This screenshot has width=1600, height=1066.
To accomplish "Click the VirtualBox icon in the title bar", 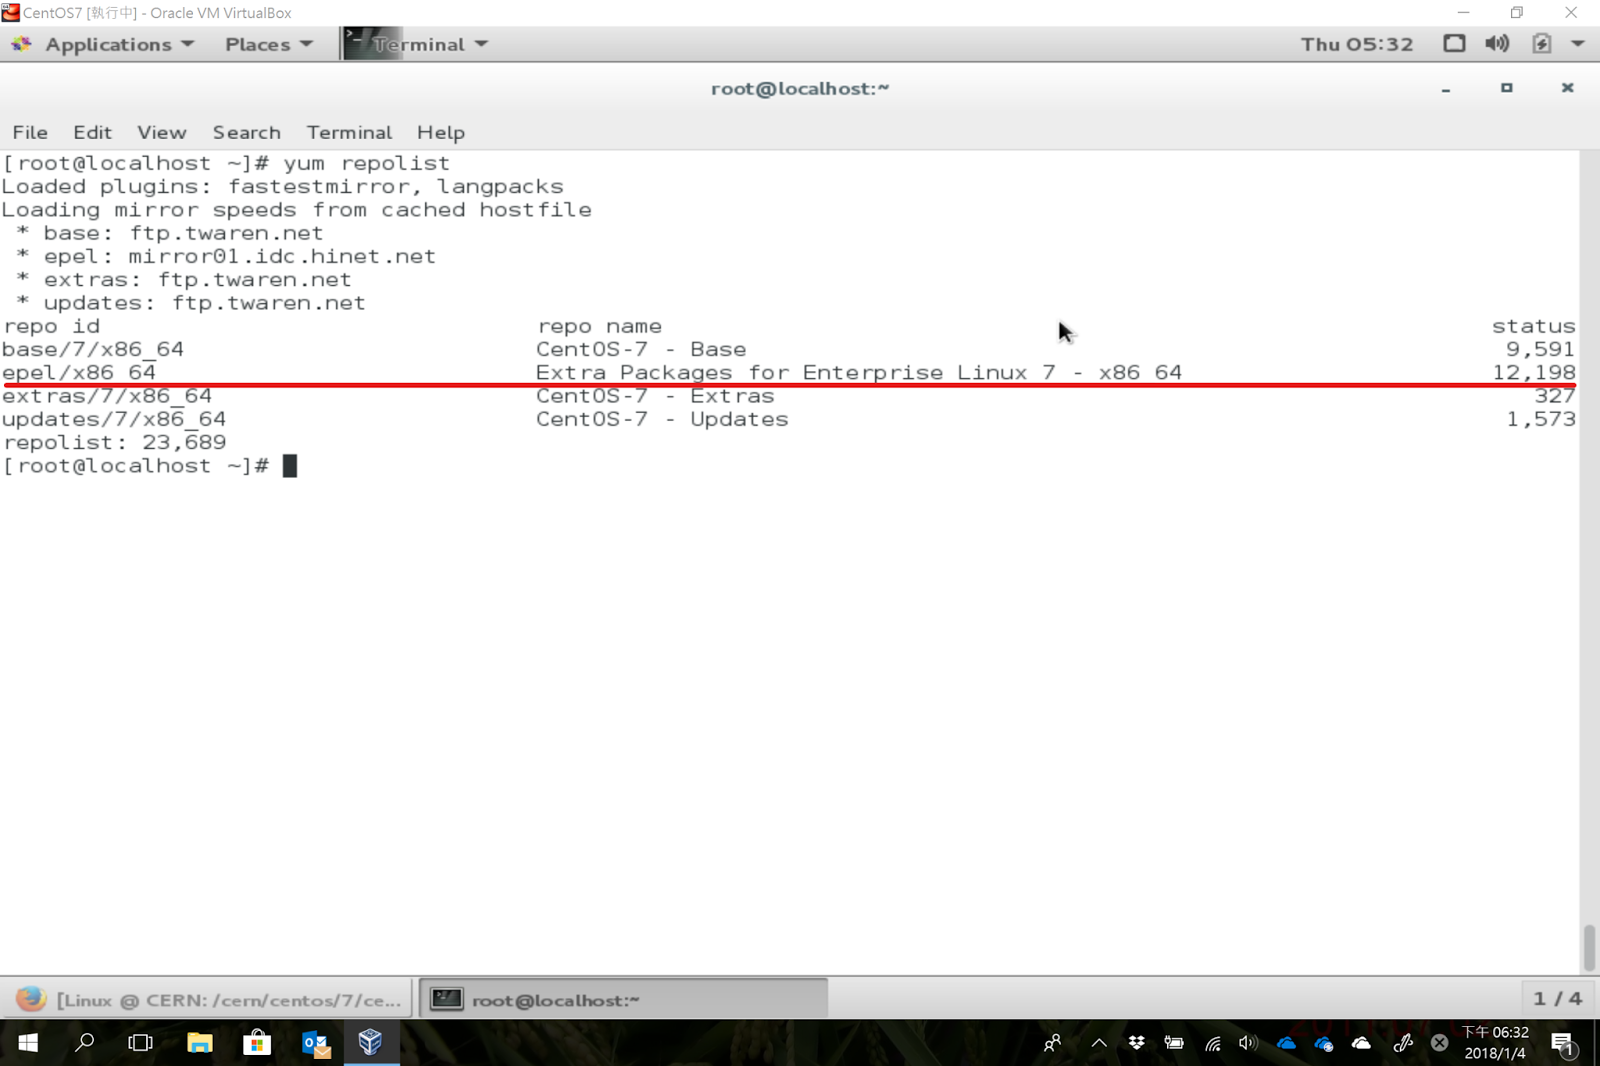I will pyautogui.click(x=11, y=12).
